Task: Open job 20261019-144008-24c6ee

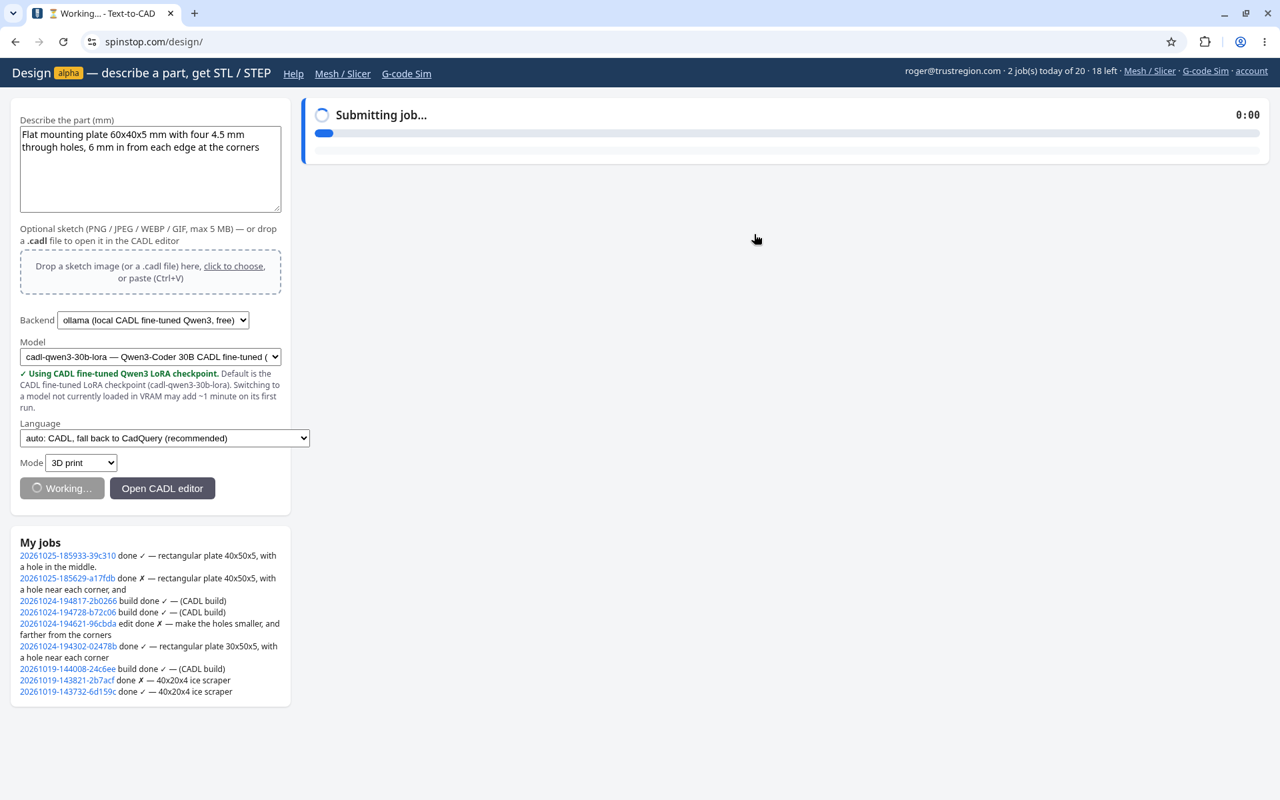Action: coord(68,669)
